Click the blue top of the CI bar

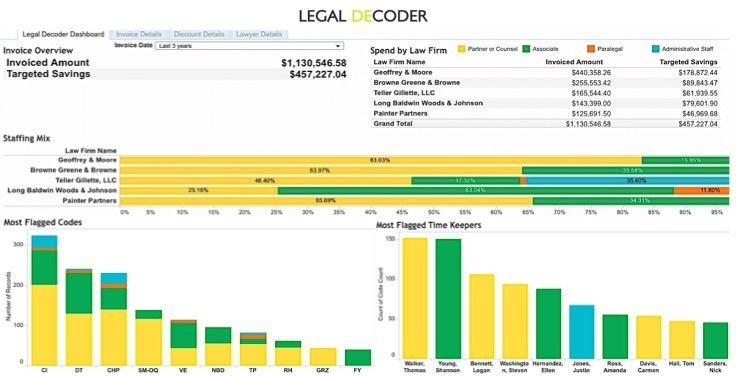pos(44,241)
